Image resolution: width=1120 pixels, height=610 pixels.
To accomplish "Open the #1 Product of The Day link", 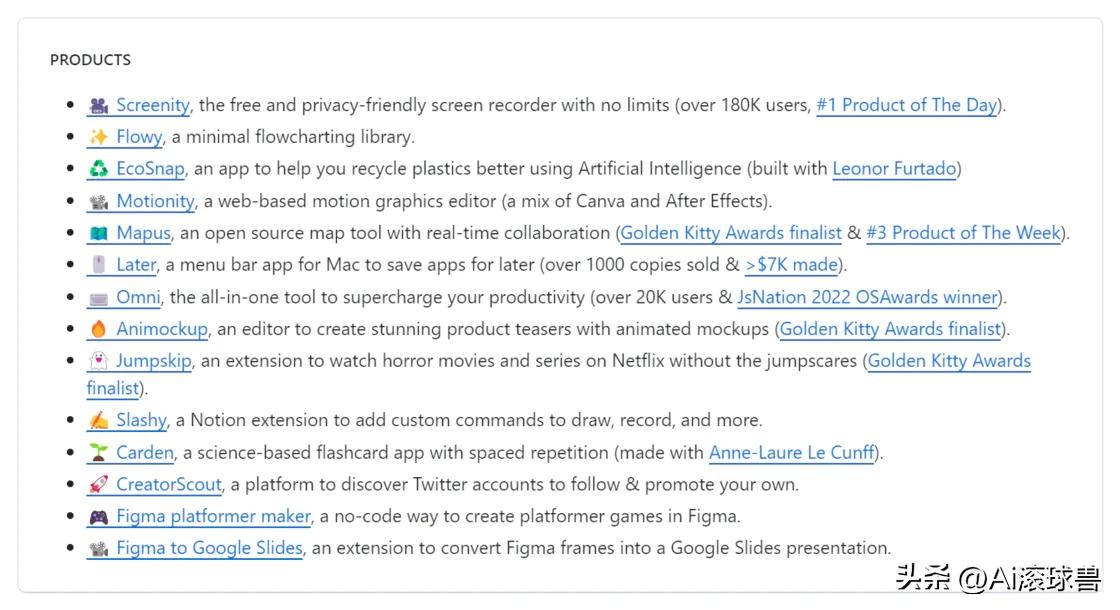I will (906, 105).
